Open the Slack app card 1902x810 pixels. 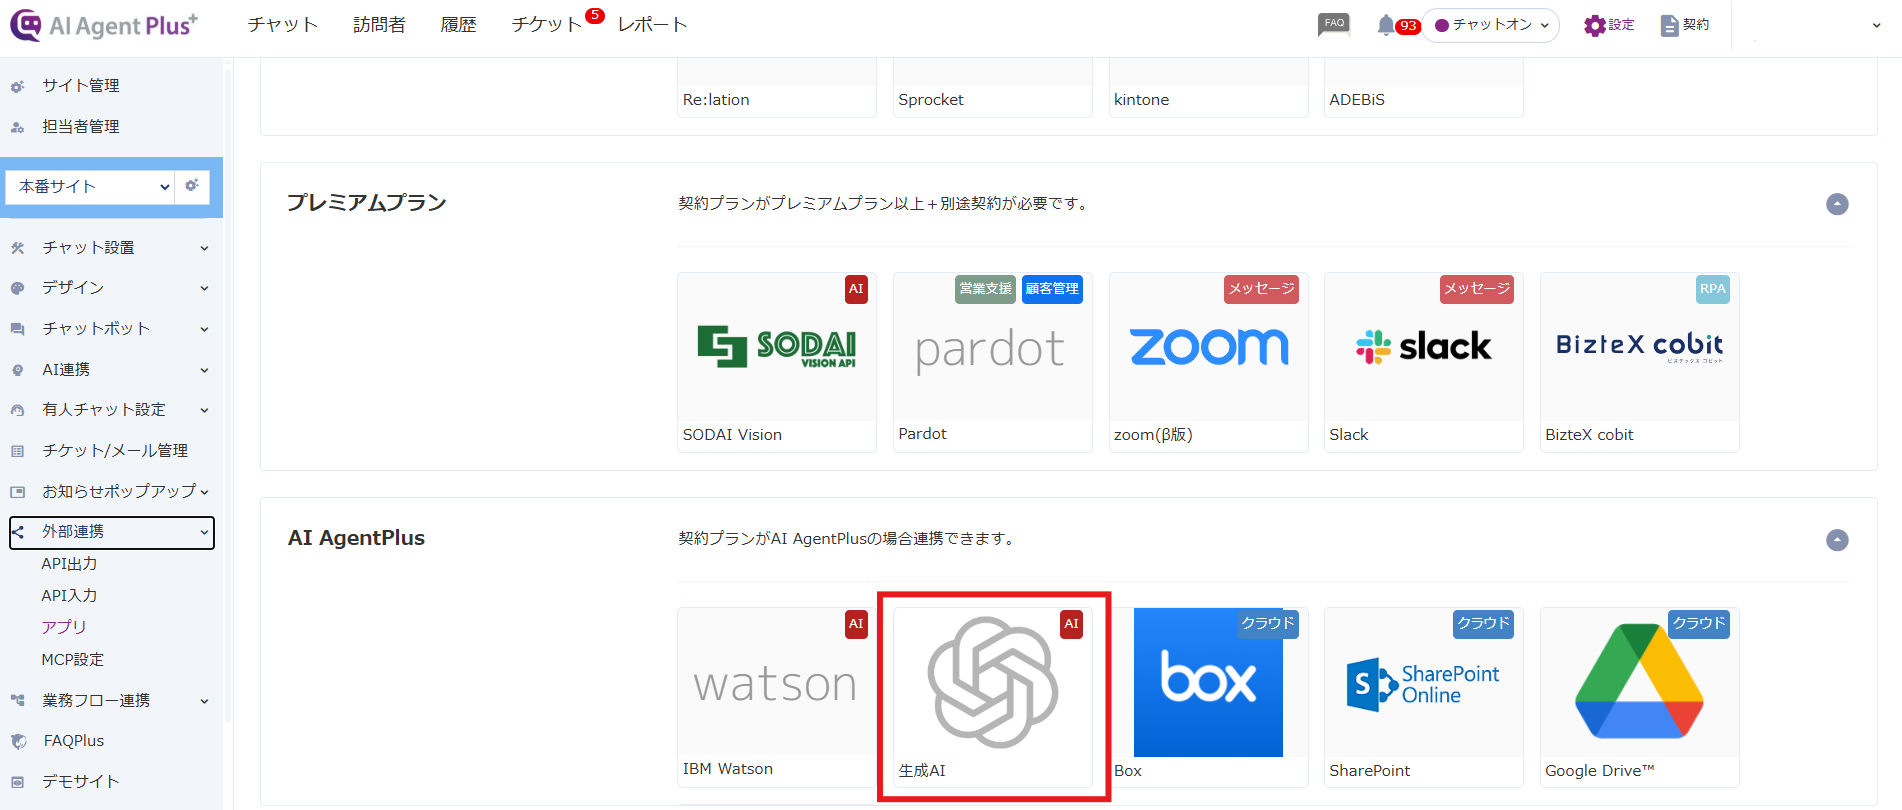point(1423,362)
